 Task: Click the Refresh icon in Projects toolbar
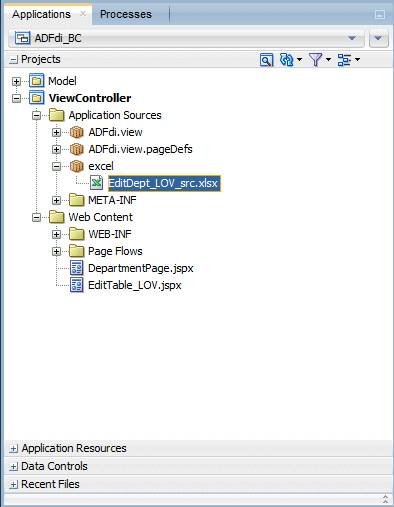(286, 60)
